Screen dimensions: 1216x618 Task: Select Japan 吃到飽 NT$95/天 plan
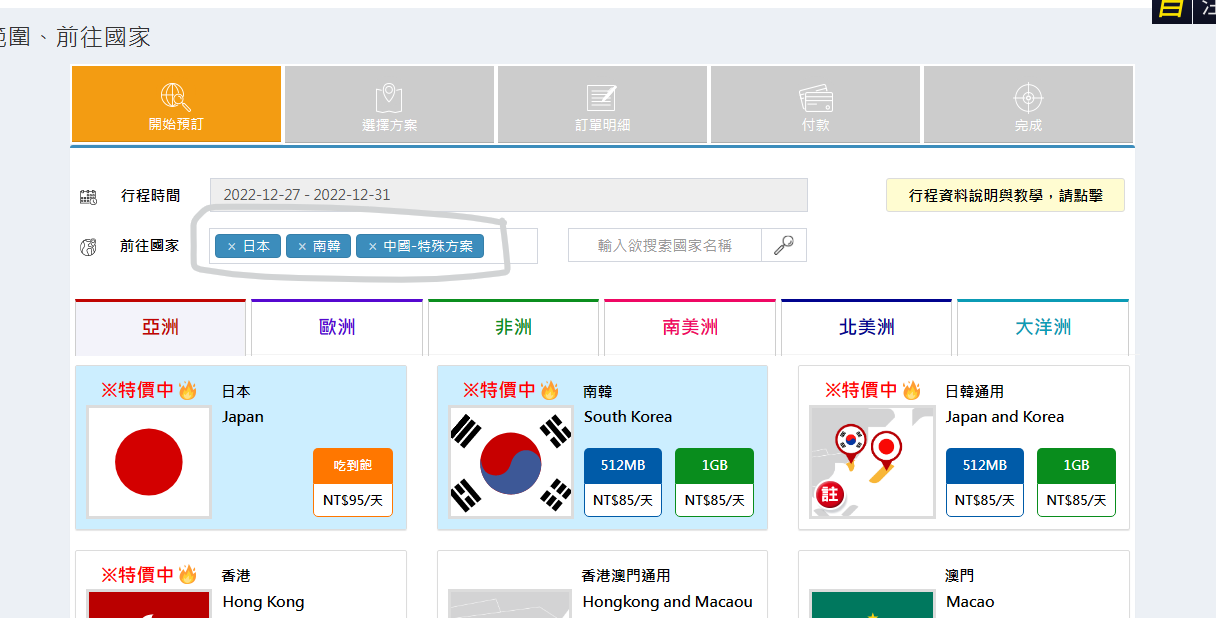(353, 482)
